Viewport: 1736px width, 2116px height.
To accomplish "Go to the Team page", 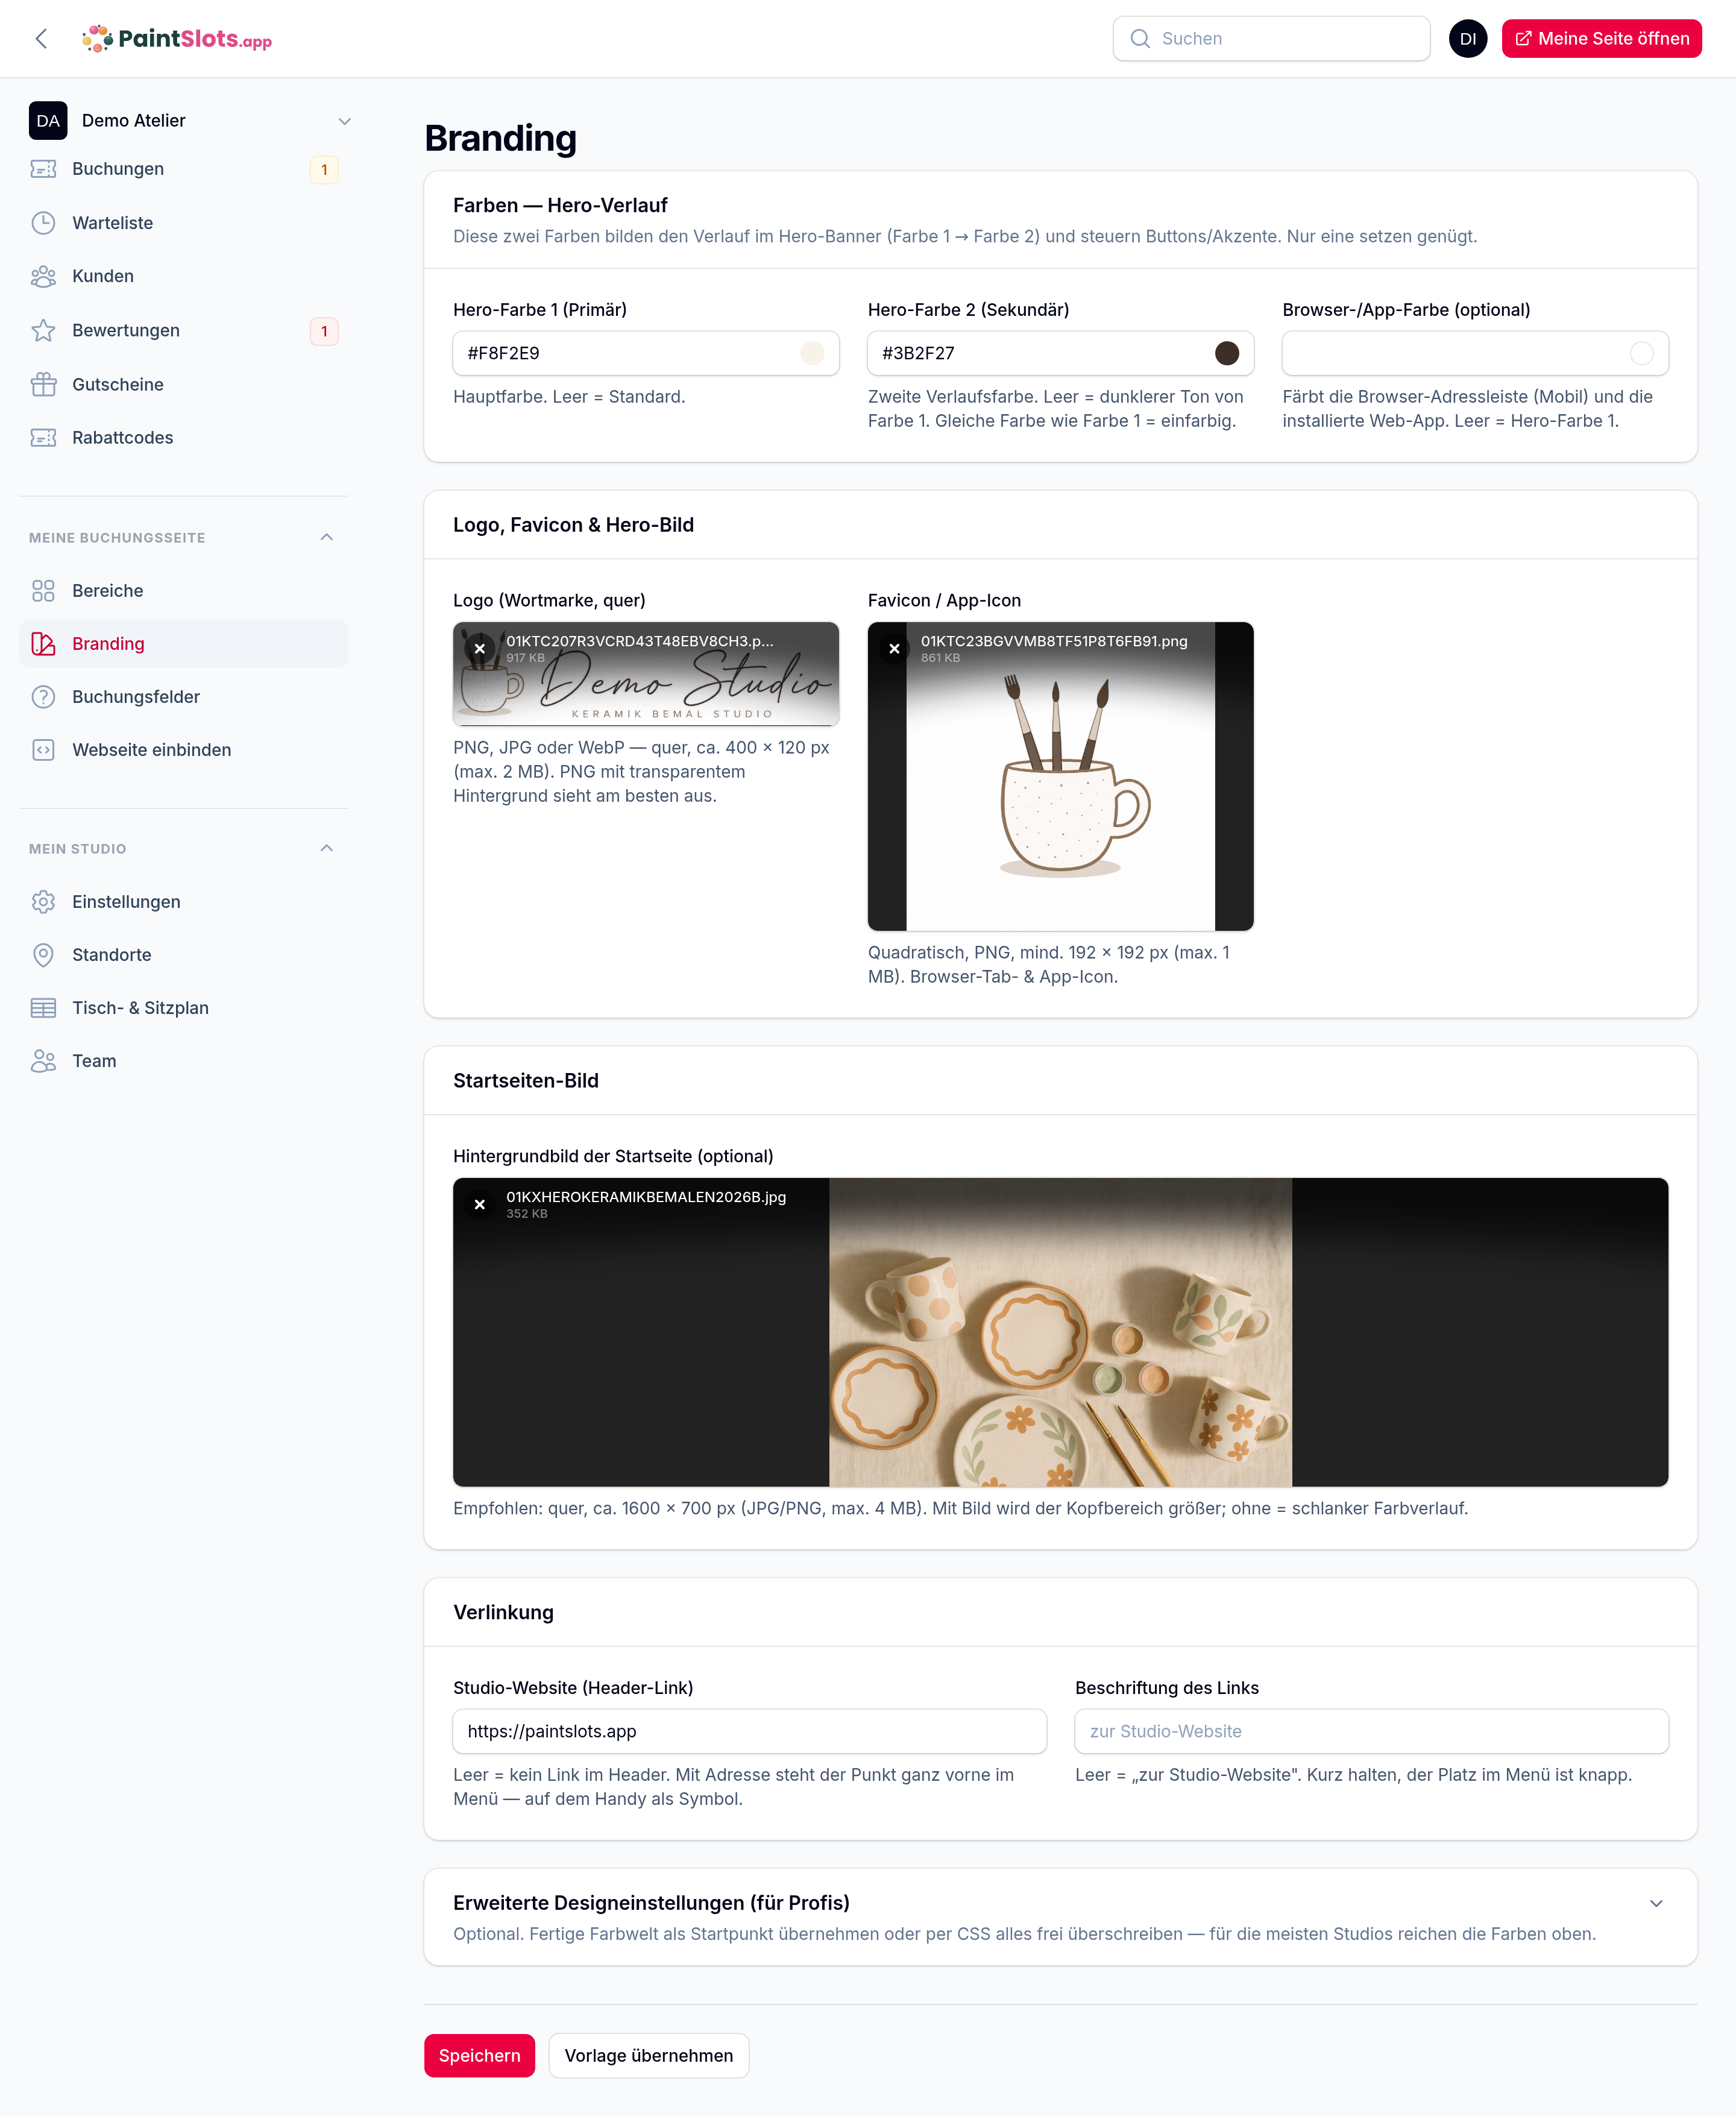I will pyautogui.click(x=184, y=1061).
